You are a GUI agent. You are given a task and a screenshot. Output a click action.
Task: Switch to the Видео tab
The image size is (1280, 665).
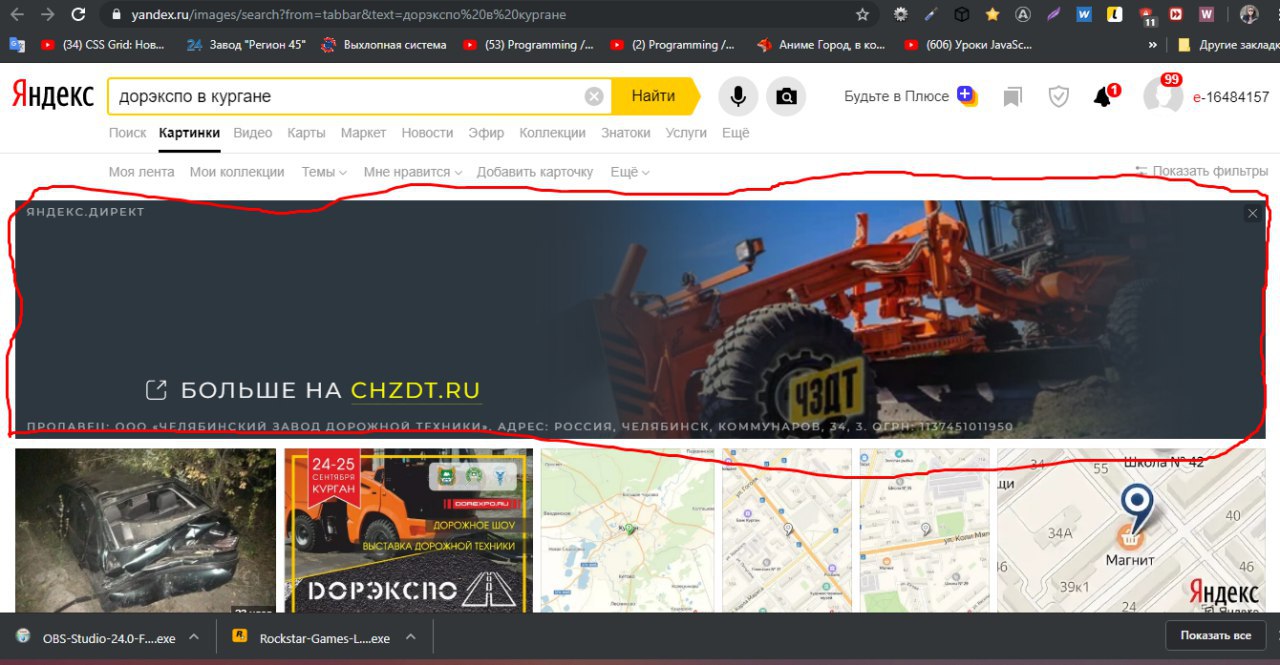pos(253,132)
